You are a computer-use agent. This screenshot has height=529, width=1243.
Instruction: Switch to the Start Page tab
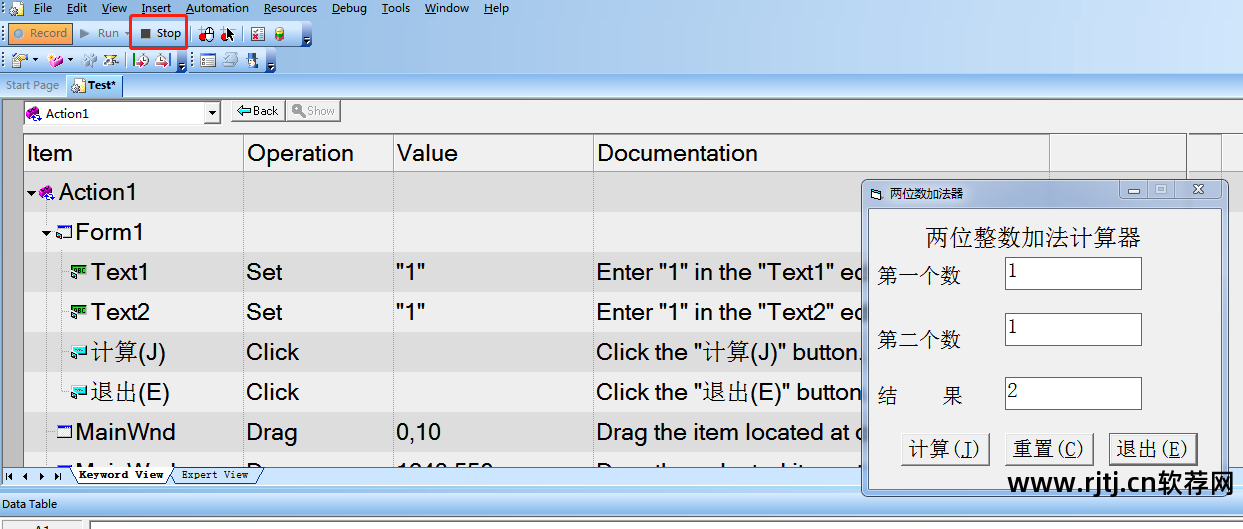tap(32, 86)
